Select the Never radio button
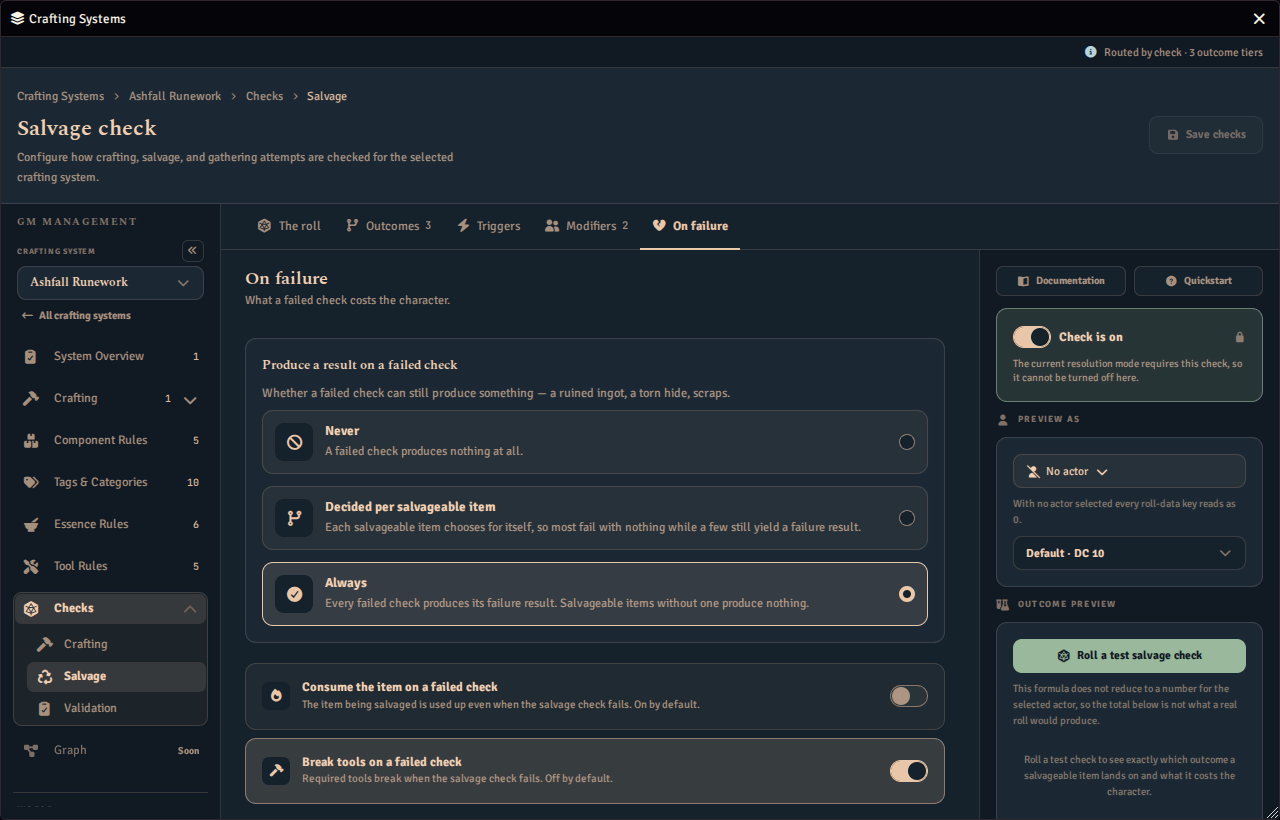This screenshot has width=1280, height=820. coord(907,442)
